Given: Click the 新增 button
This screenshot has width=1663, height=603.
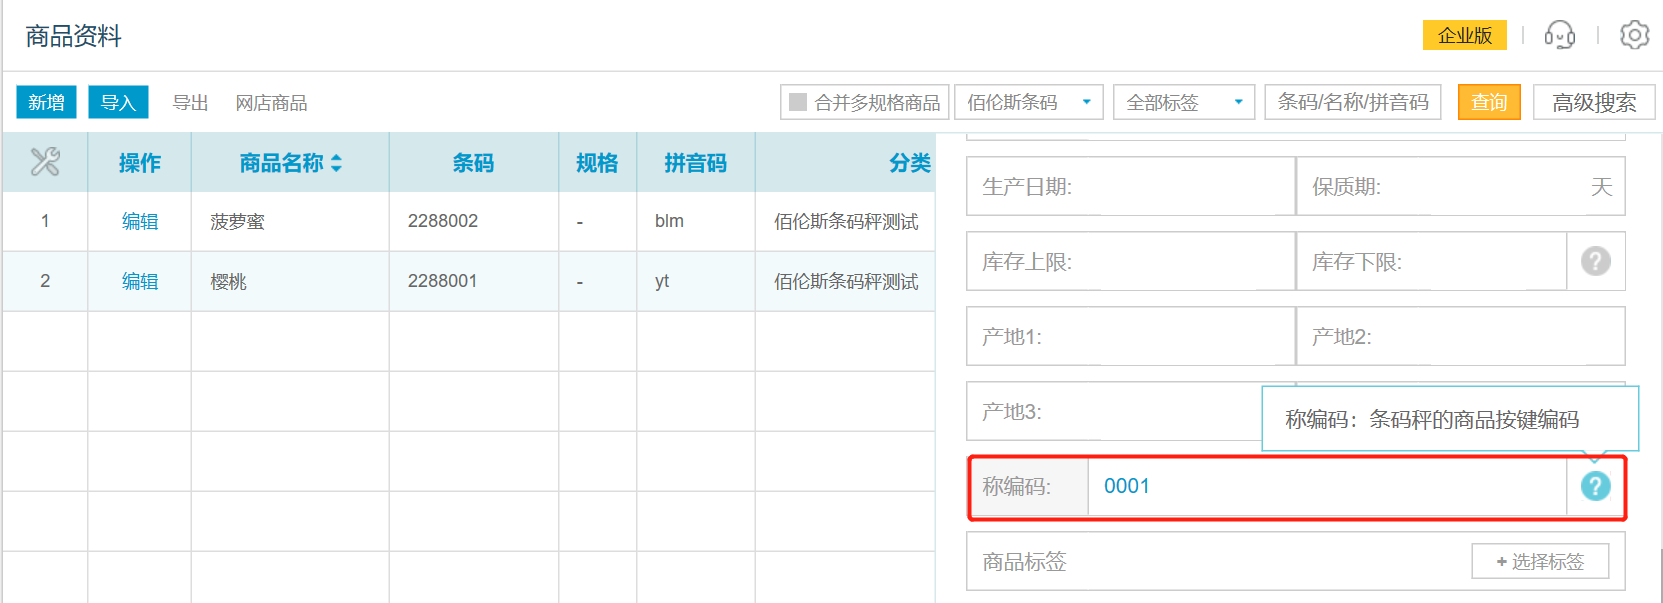Looking at the screenshot, I should click(46, 102).
